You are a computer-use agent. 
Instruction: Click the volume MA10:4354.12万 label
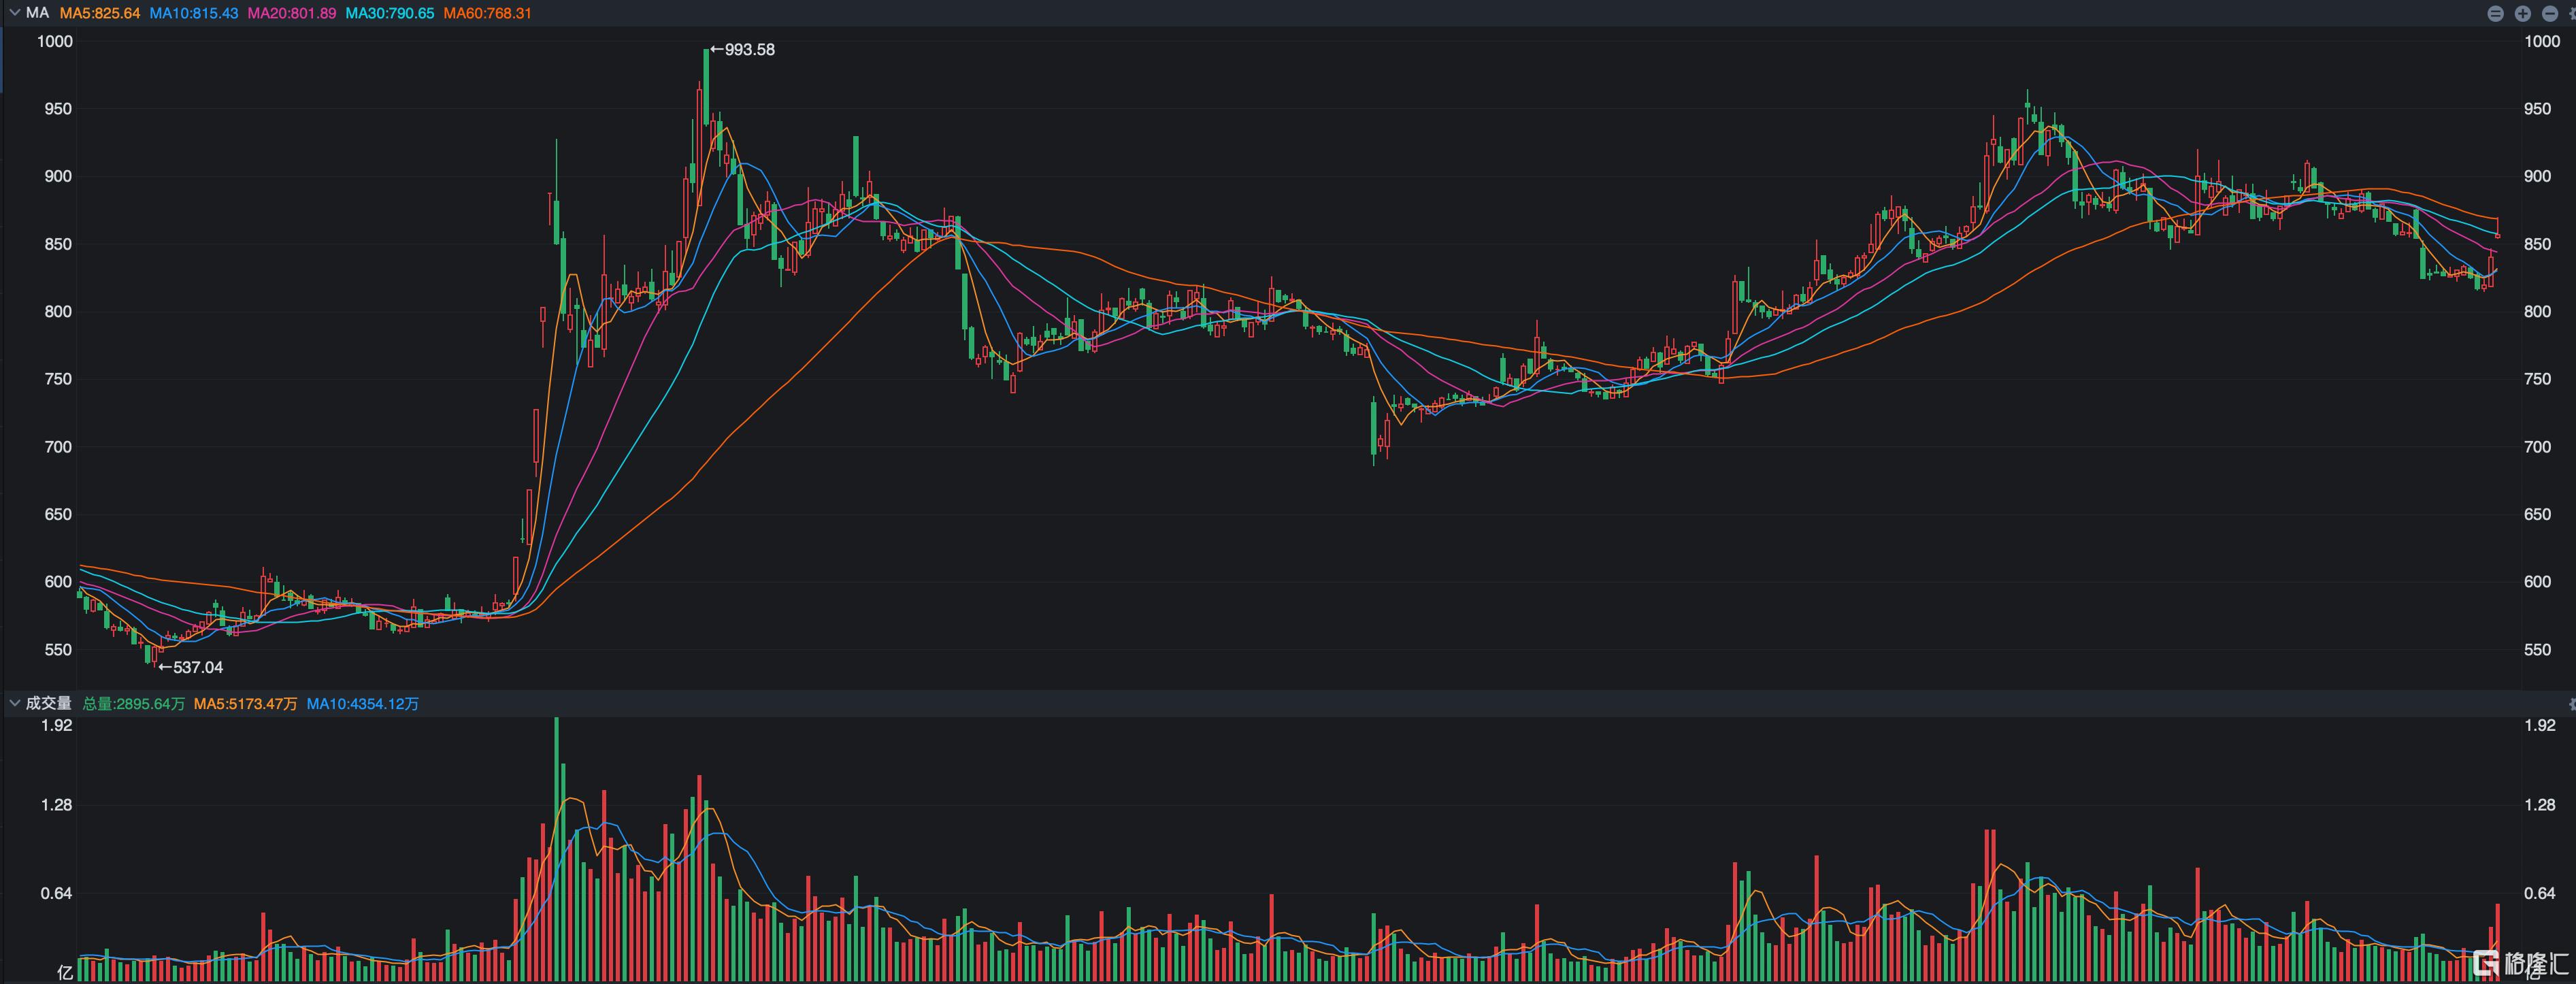pos(362,704)
